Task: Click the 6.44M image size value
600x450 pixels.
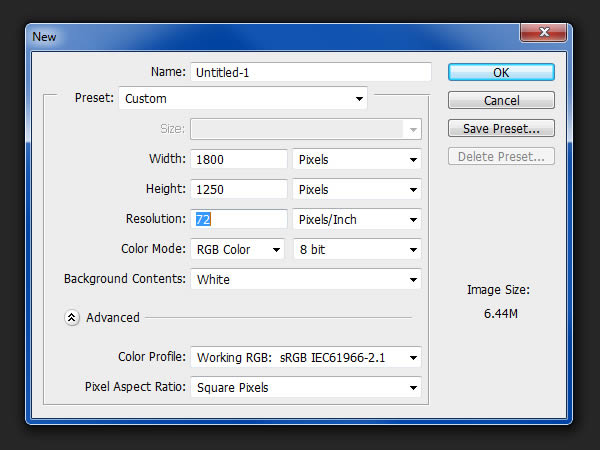Action: coord(501,314)
